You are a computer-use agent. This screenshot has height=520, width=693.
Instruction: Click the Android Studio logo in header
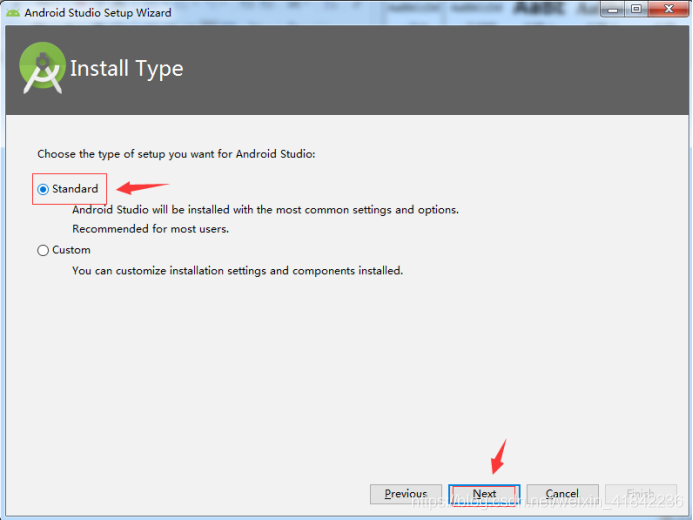(42, 68)
